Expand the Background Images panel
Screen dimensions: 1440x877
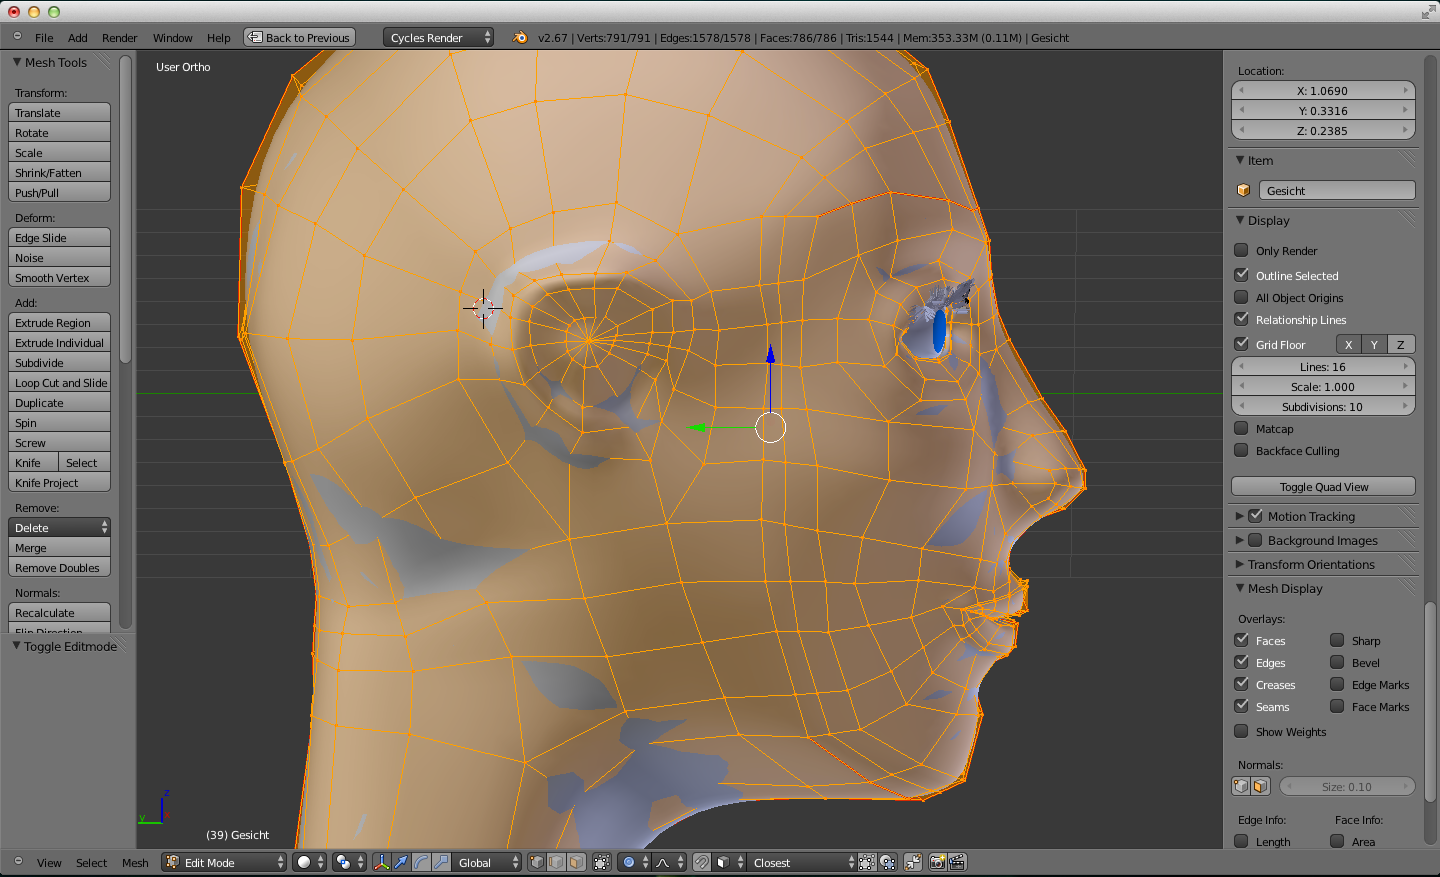coord(1240,540)
